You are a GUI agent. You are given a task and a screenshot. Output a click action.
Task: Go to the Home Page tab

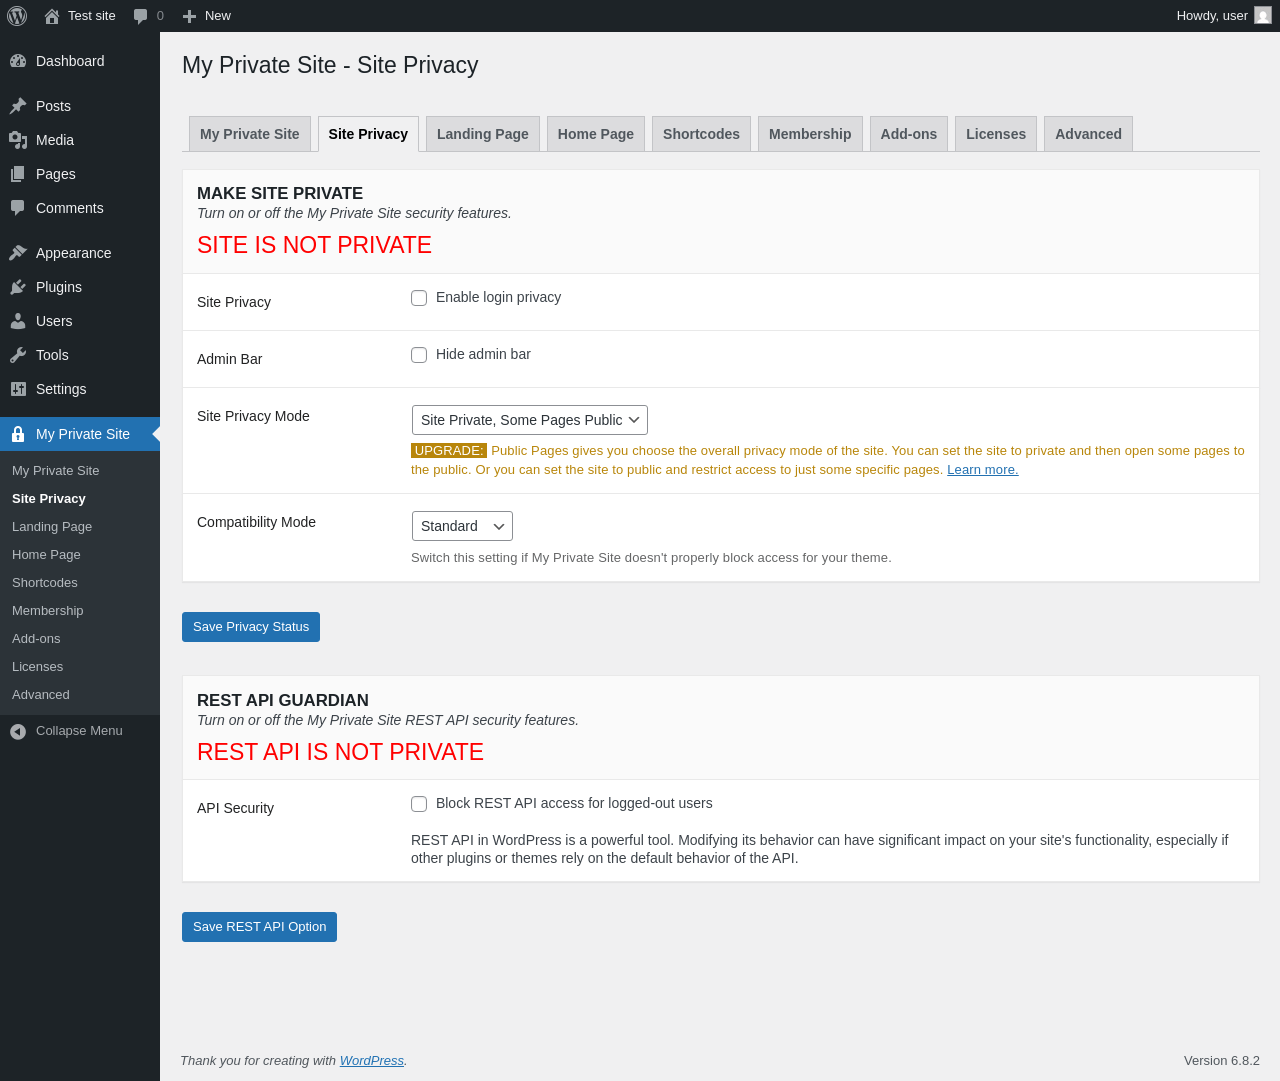tap(596, 134)
